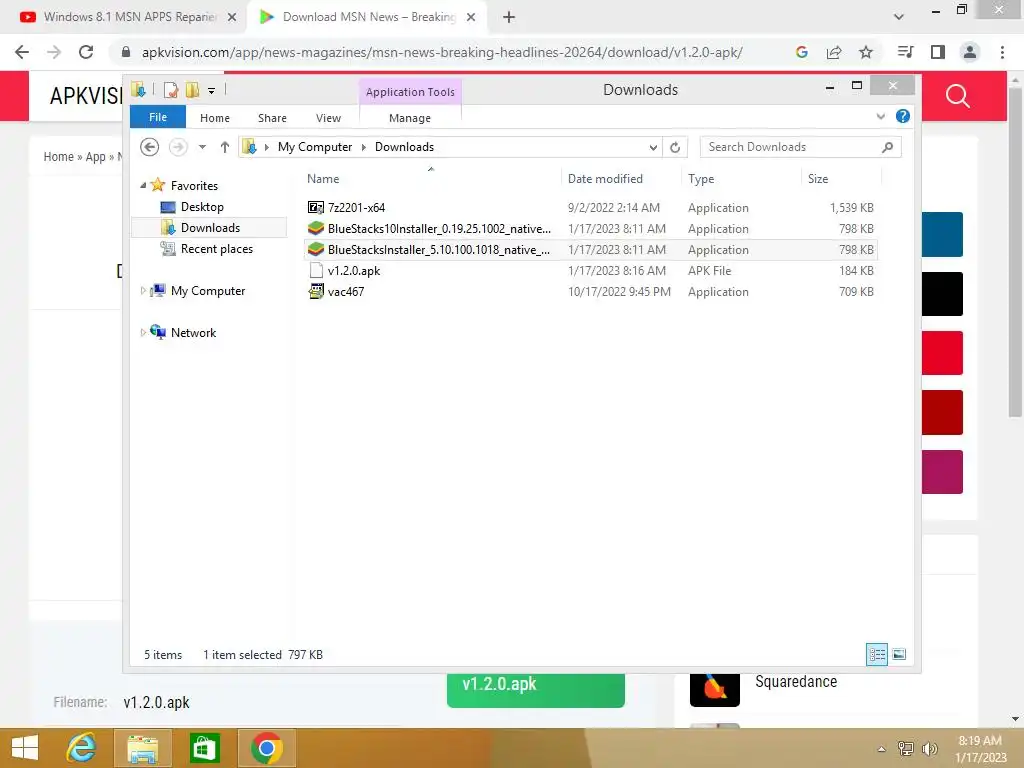Screen dimensions: 1024x768
Task: Click green v1.2.0.apk download button
Action: pos(536,689)
